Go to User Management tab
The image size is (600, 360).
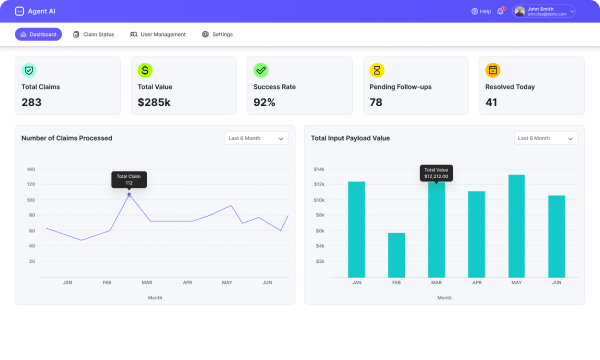pos(158,34)
